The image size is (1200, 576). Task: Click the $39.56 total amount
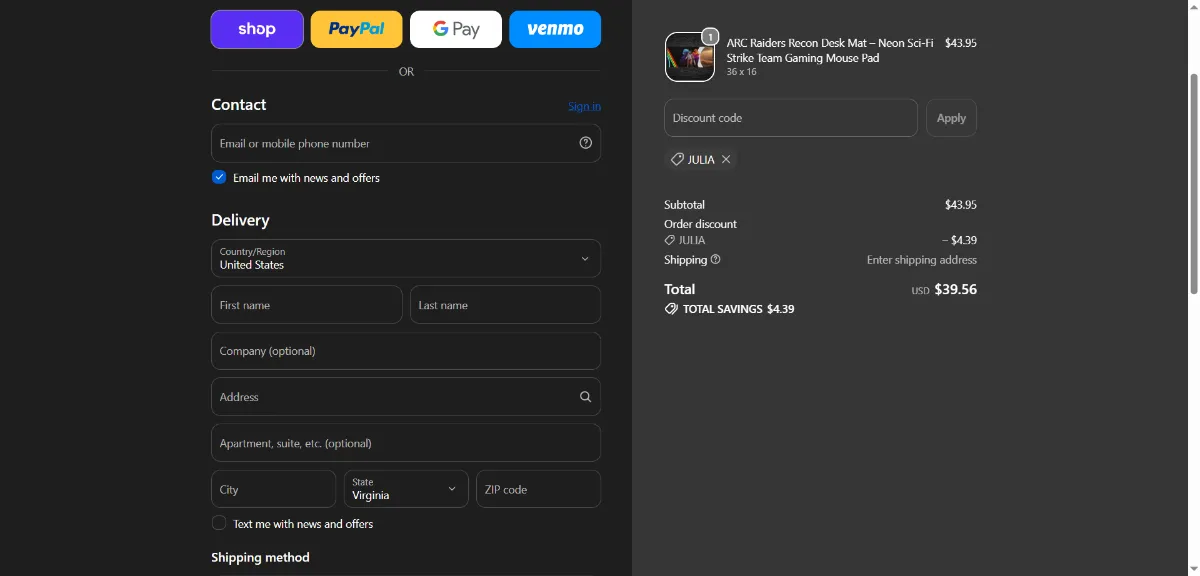(x=955, y=289)
